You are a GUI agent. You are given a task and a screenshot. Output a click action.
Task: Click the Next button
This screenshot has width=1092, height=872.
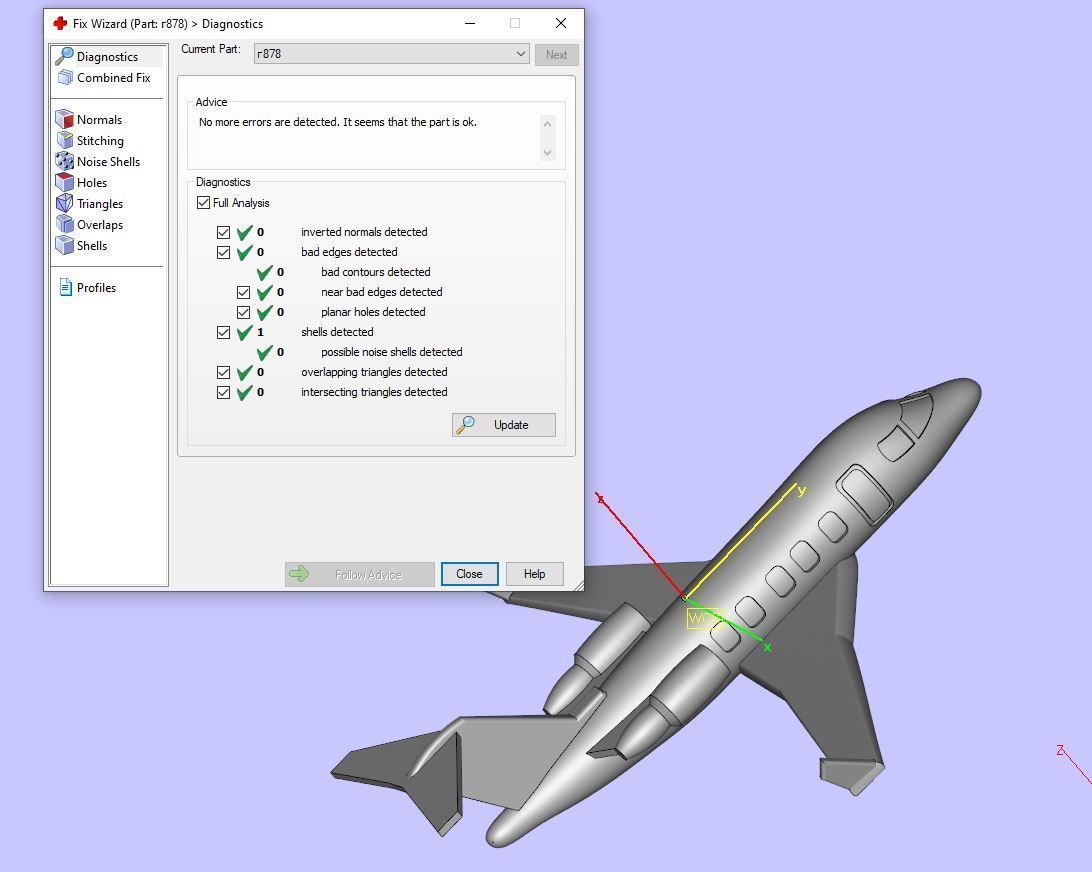[x=556, y=54]
